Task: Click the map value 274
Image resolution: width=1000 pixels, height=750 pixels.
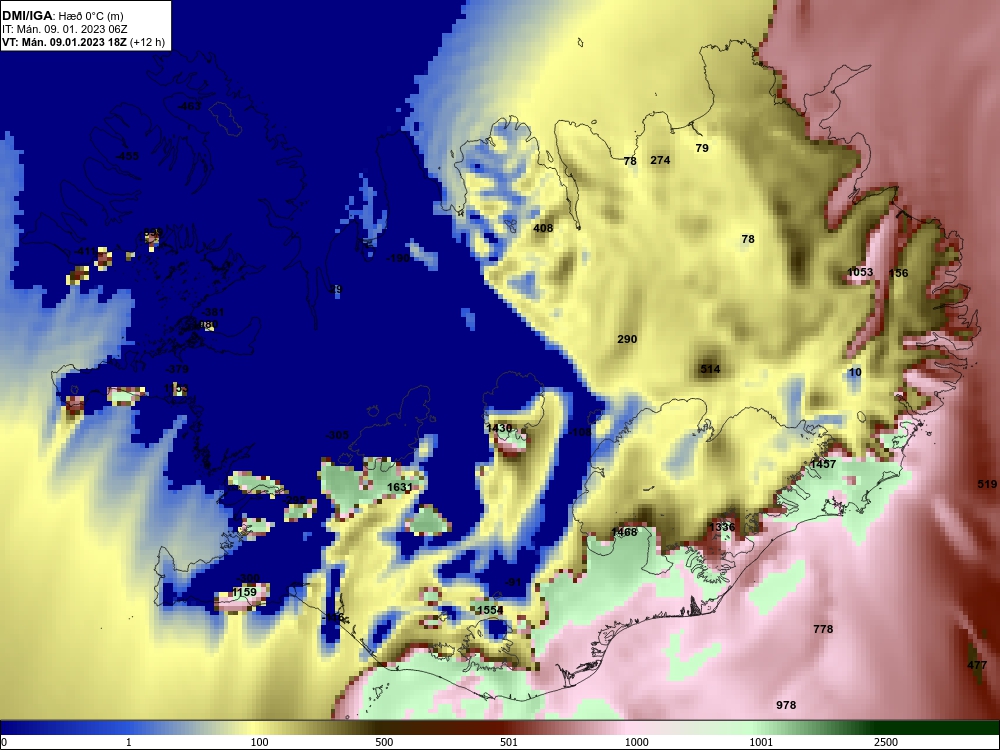Action: (x=660, y=160)
